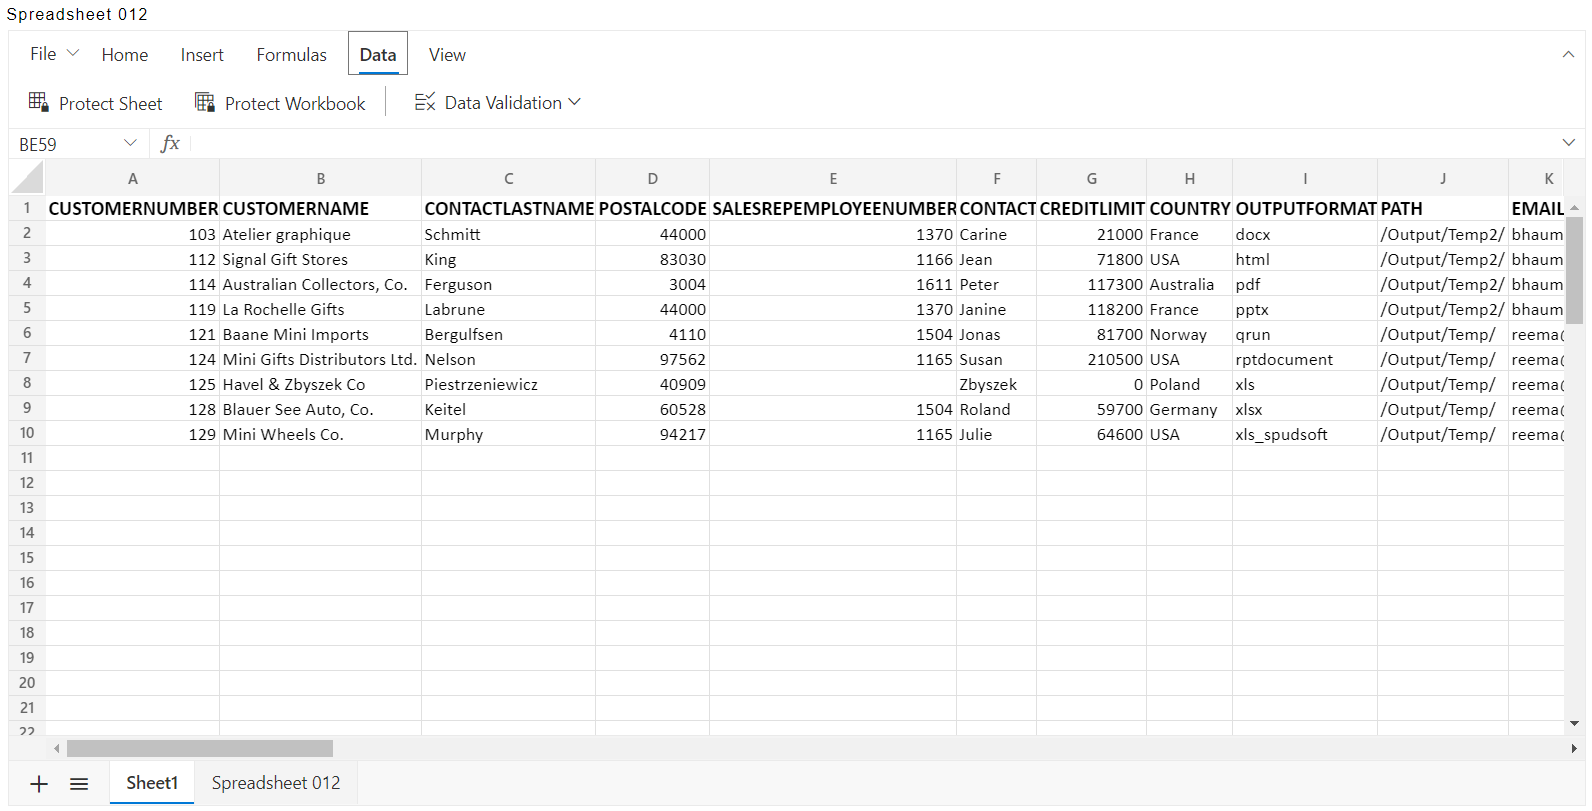
Task: Open the Formulas tab
Action: 291,55
